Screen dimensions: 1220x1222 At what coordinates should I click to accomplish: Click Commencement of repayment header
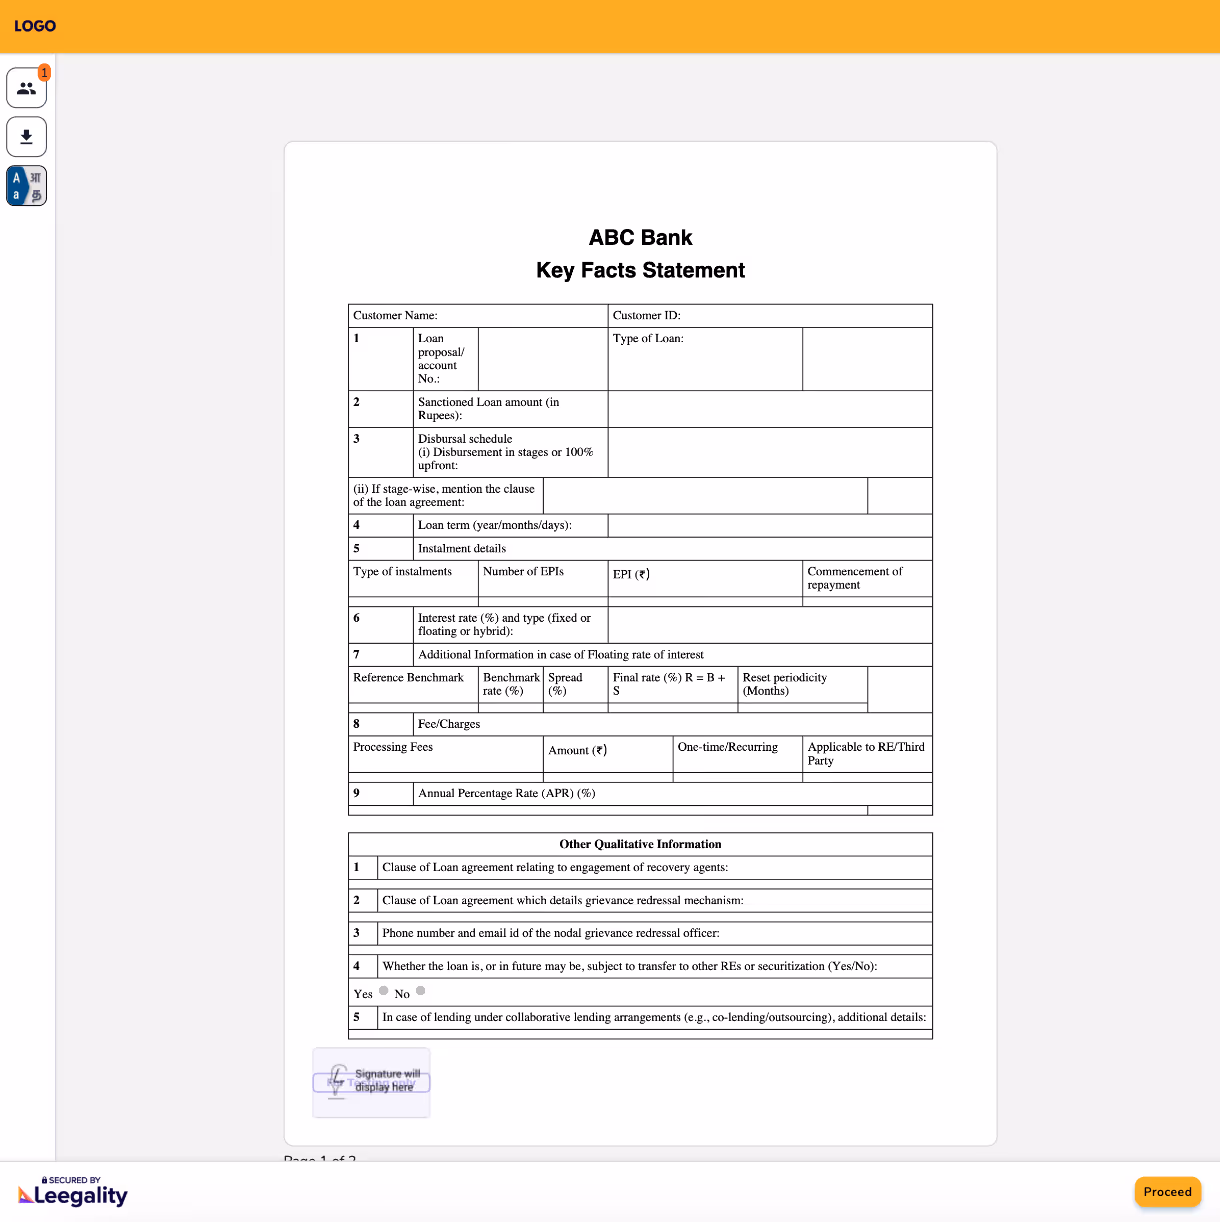click(x=867, y=579)
